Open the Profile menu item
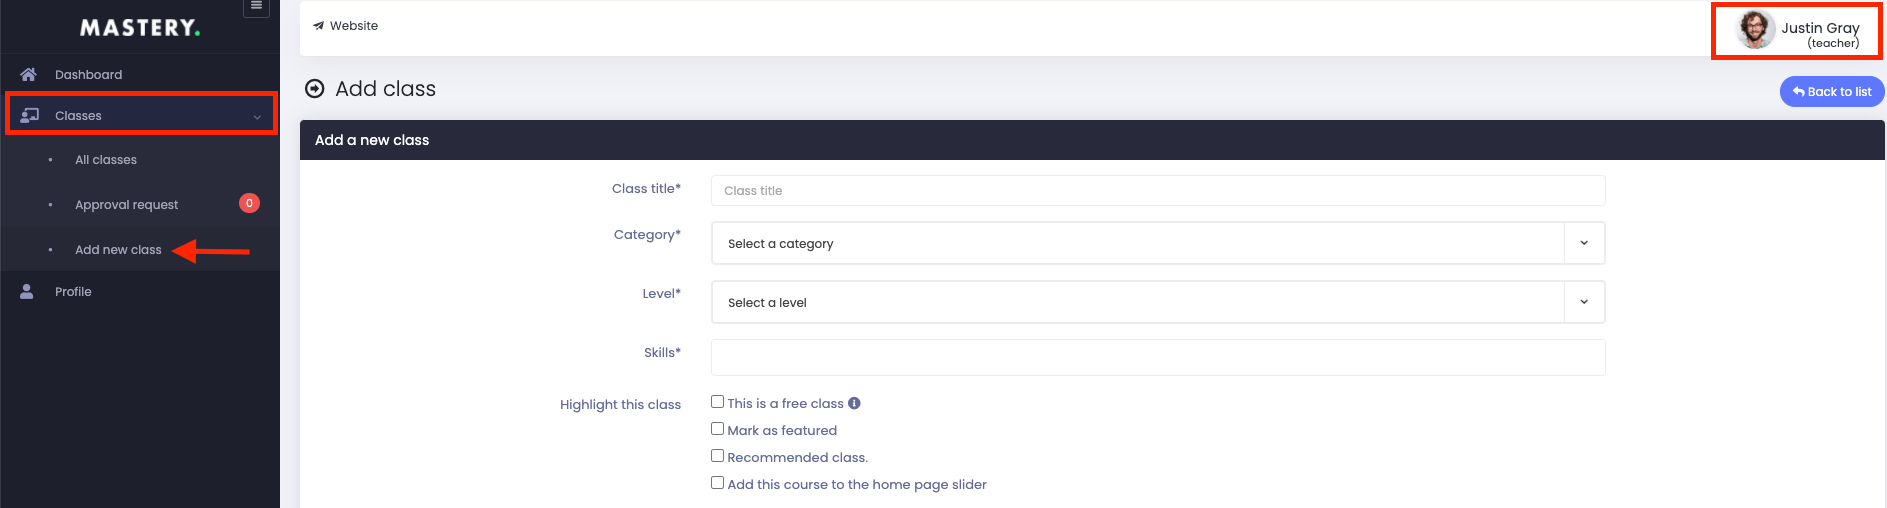Screen dimensions: 1887x508 tap(140, 291)
